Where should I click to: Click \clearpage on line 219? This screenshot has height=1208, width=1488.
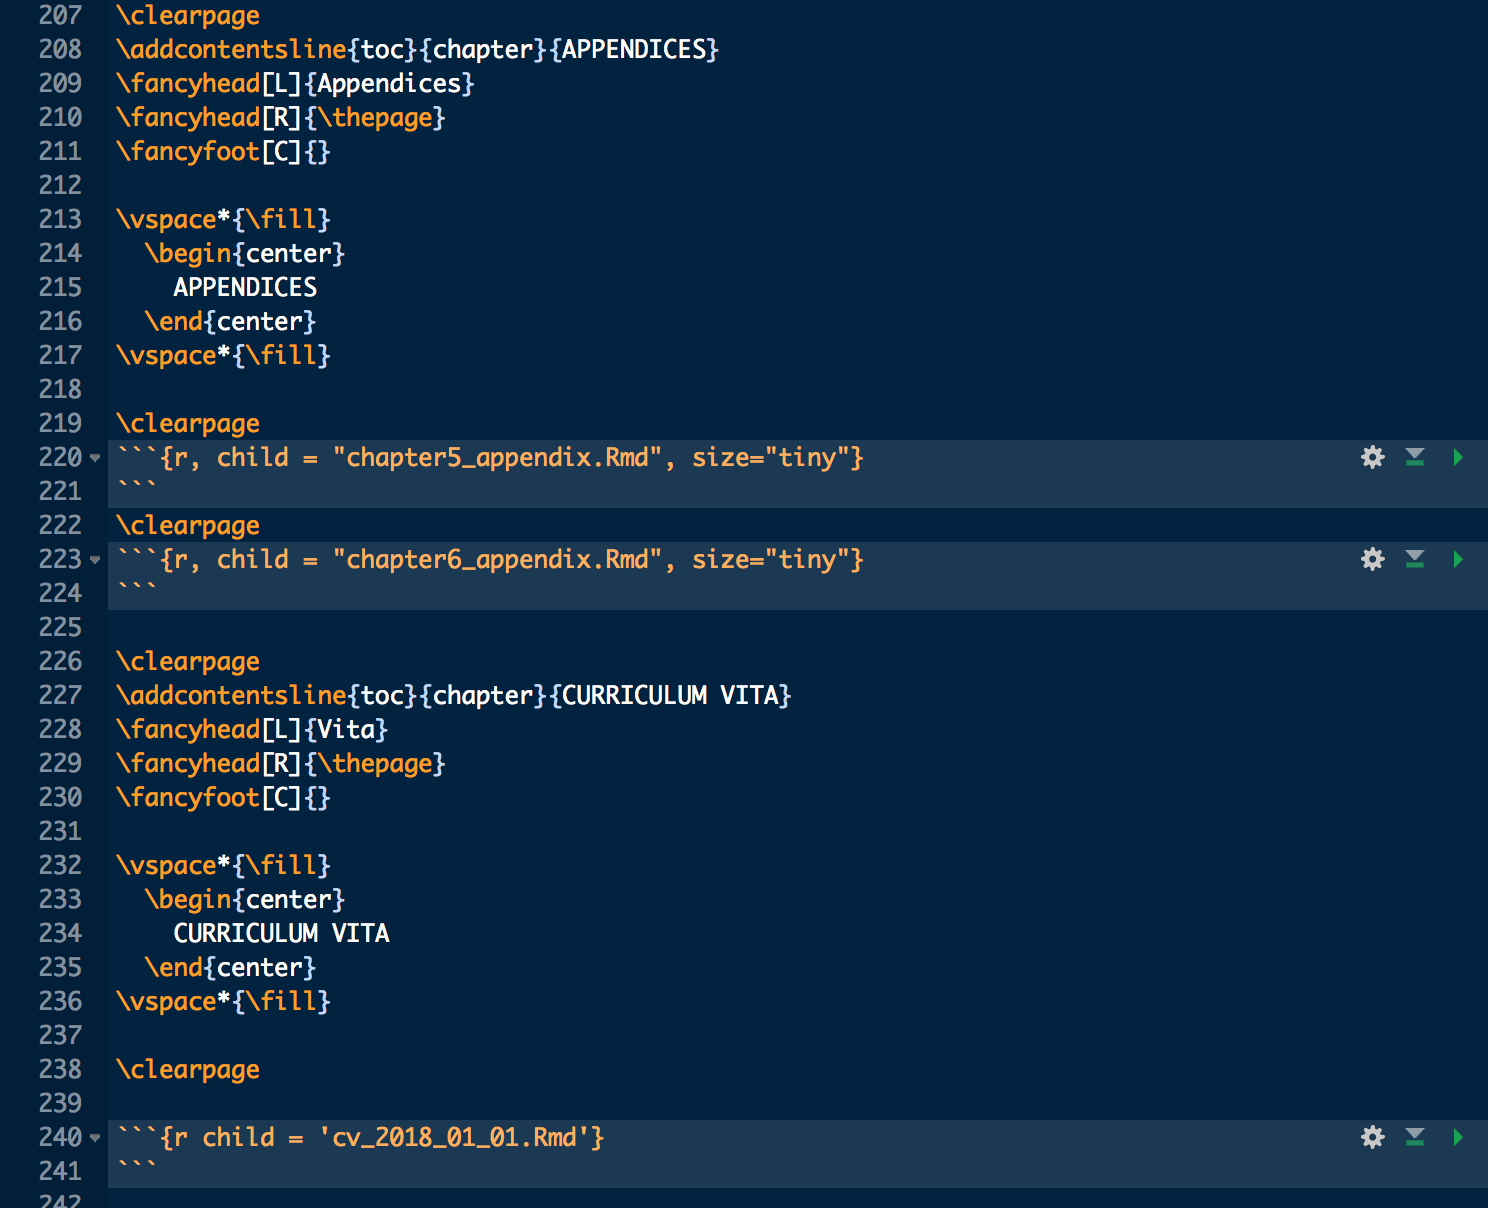coord(188,423)
